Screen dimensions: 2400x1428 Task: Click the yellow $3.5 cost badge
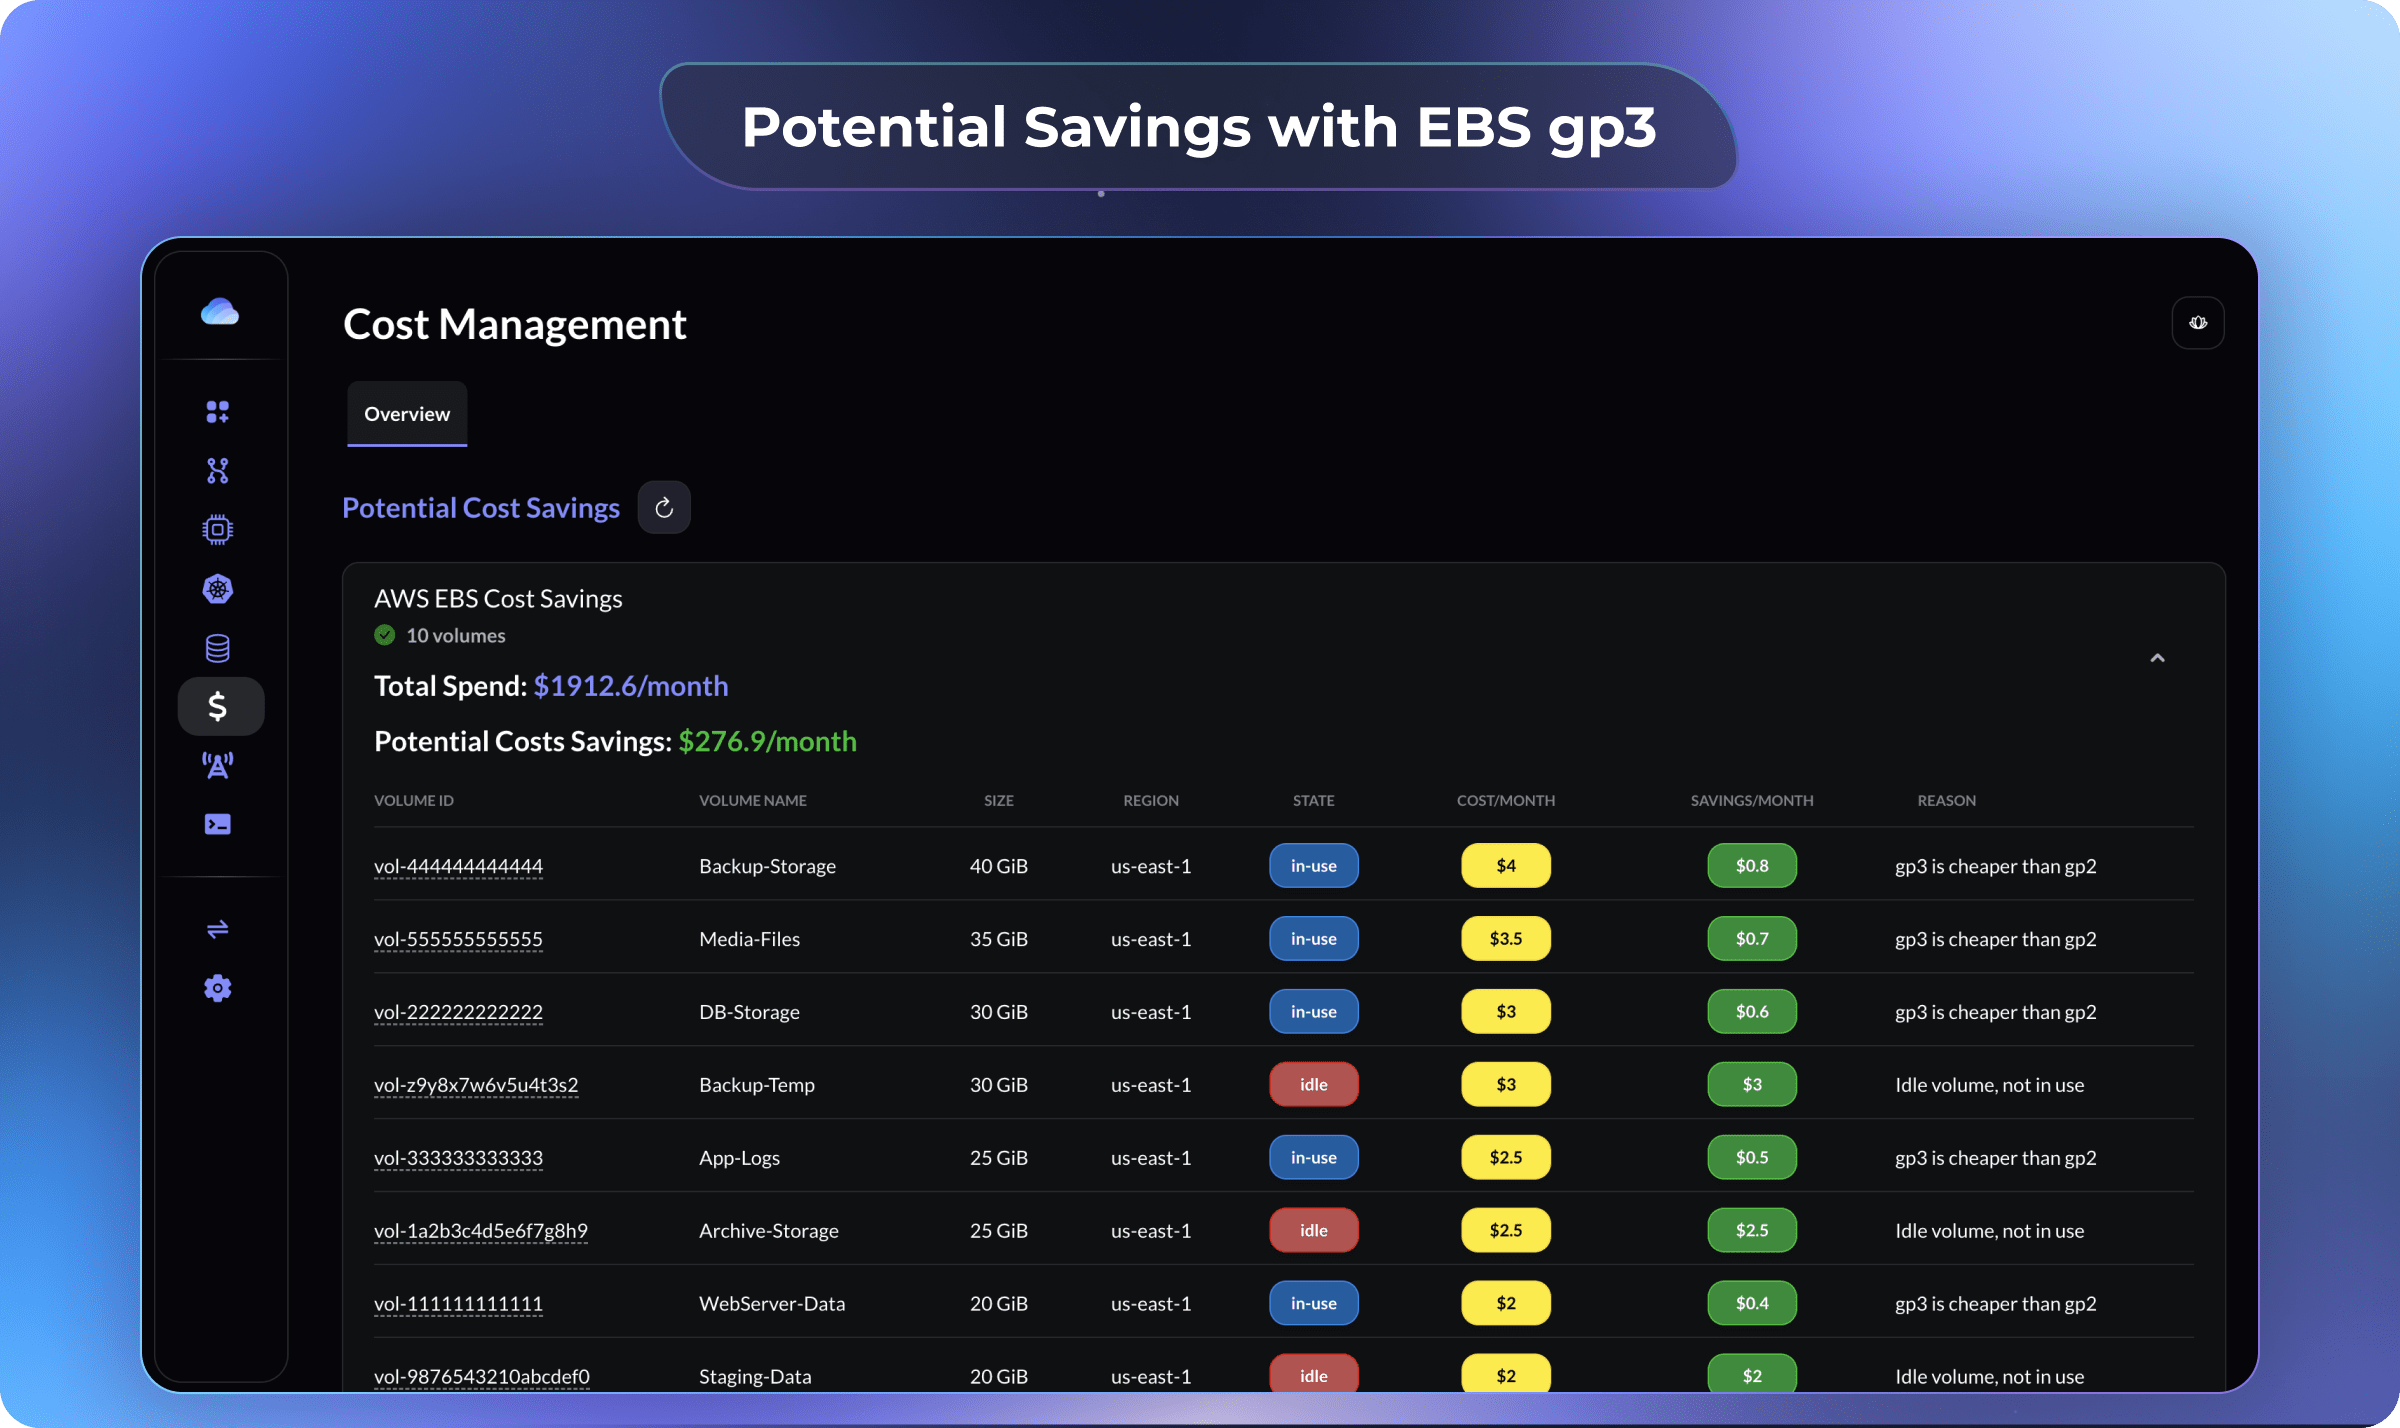pyautogui.click(x=1505, y=938)
